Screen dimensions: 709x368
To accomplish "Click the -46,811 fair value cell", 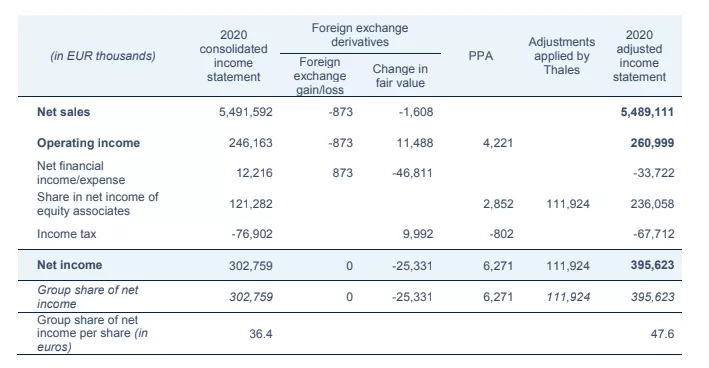I will click(412, 173).
